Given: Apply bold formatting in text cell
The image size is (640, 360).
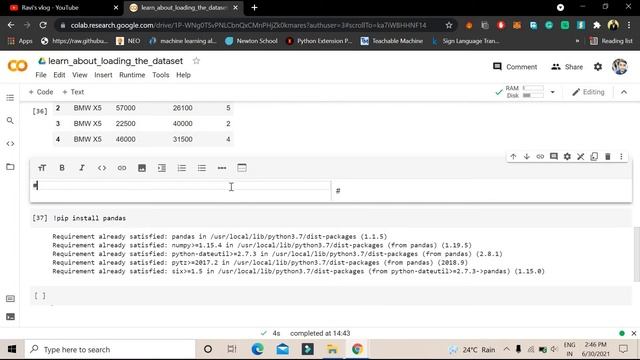Looking at the screenshot, I should (x=62, y=168).
